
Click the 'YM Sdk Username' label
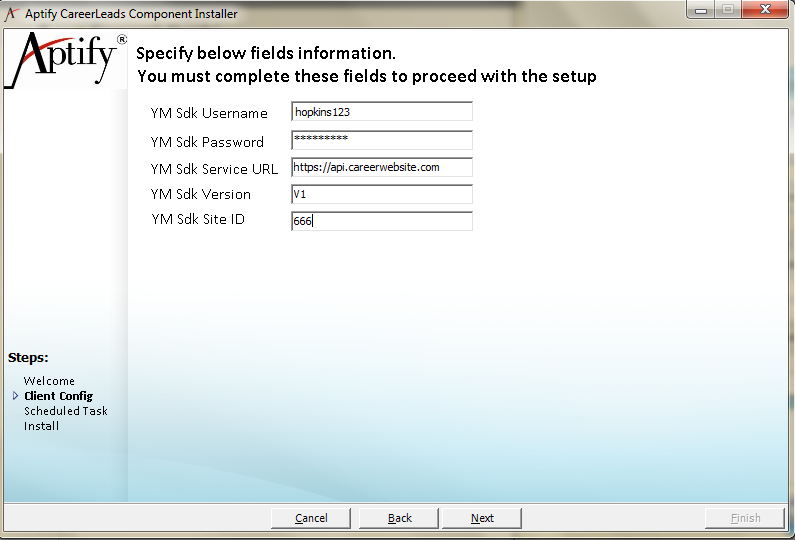(209, 113)
